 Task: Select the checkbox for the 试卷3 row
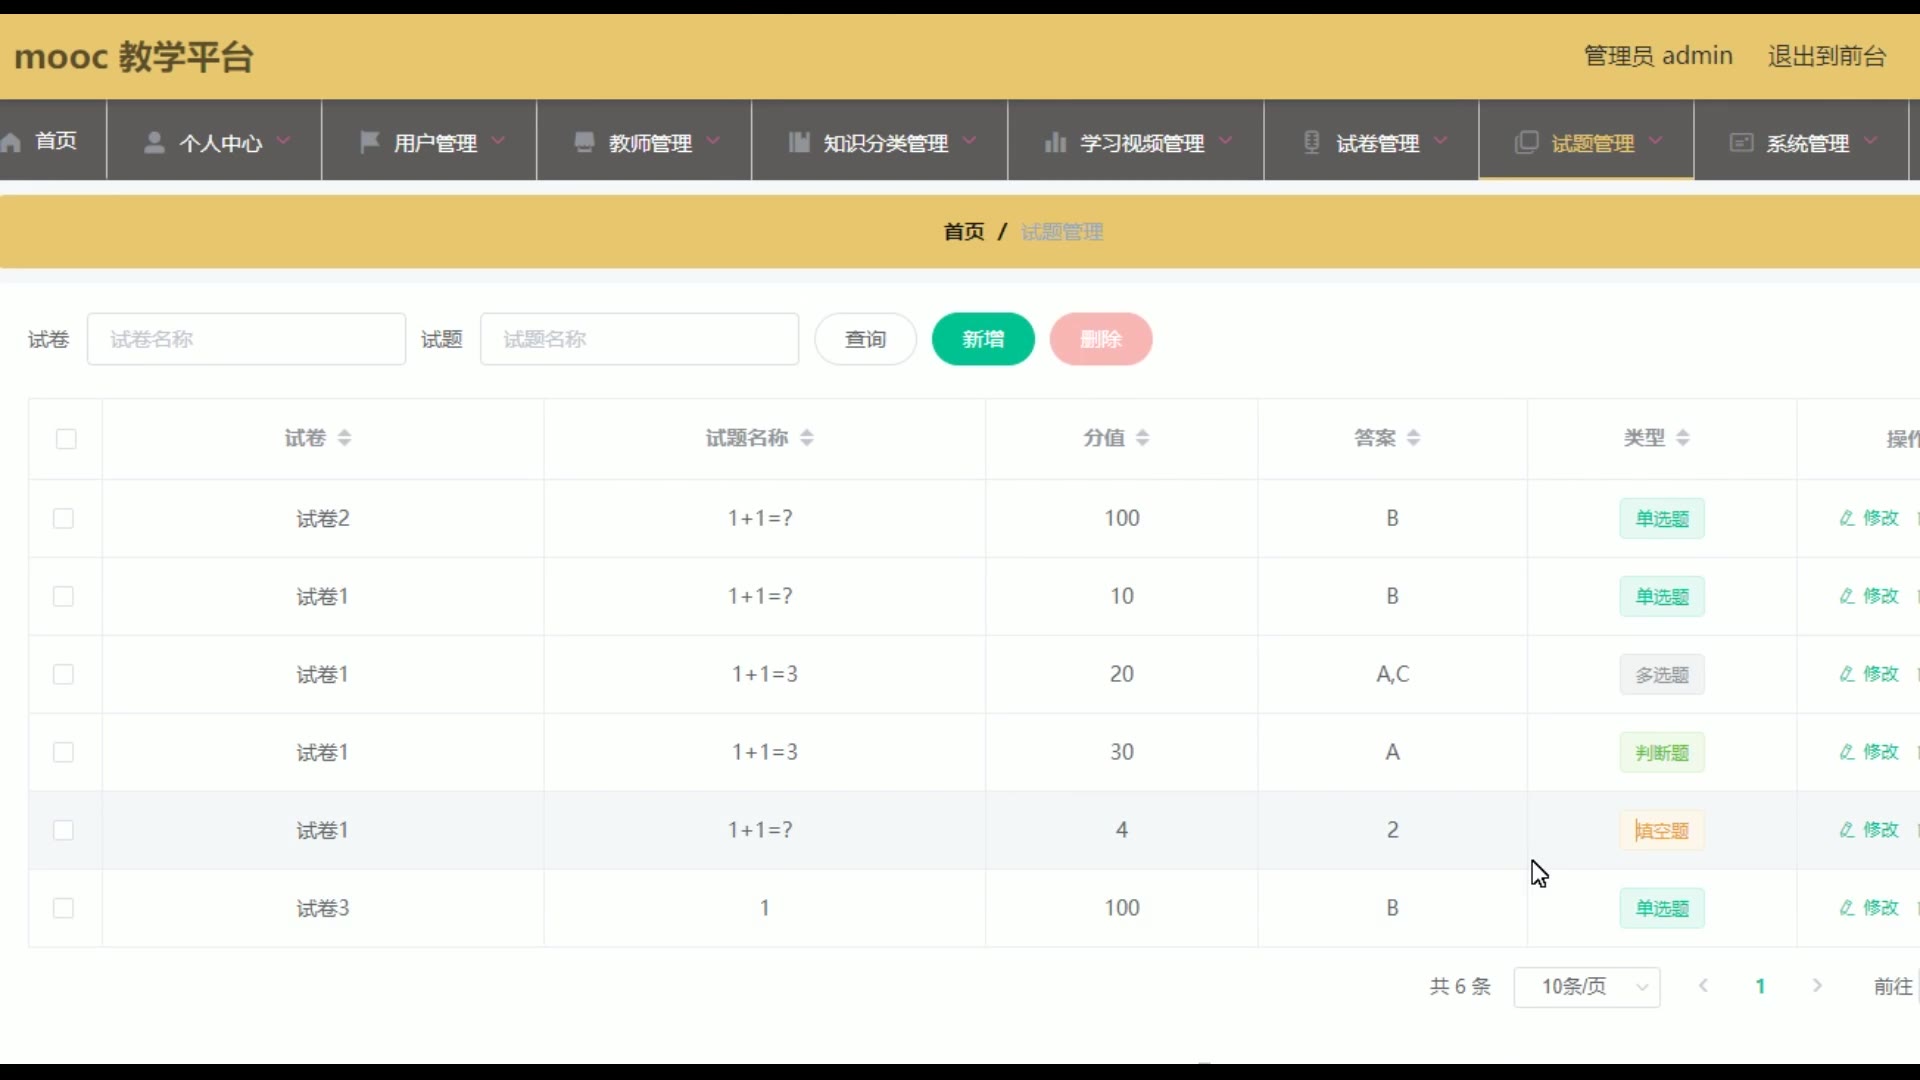64,908
